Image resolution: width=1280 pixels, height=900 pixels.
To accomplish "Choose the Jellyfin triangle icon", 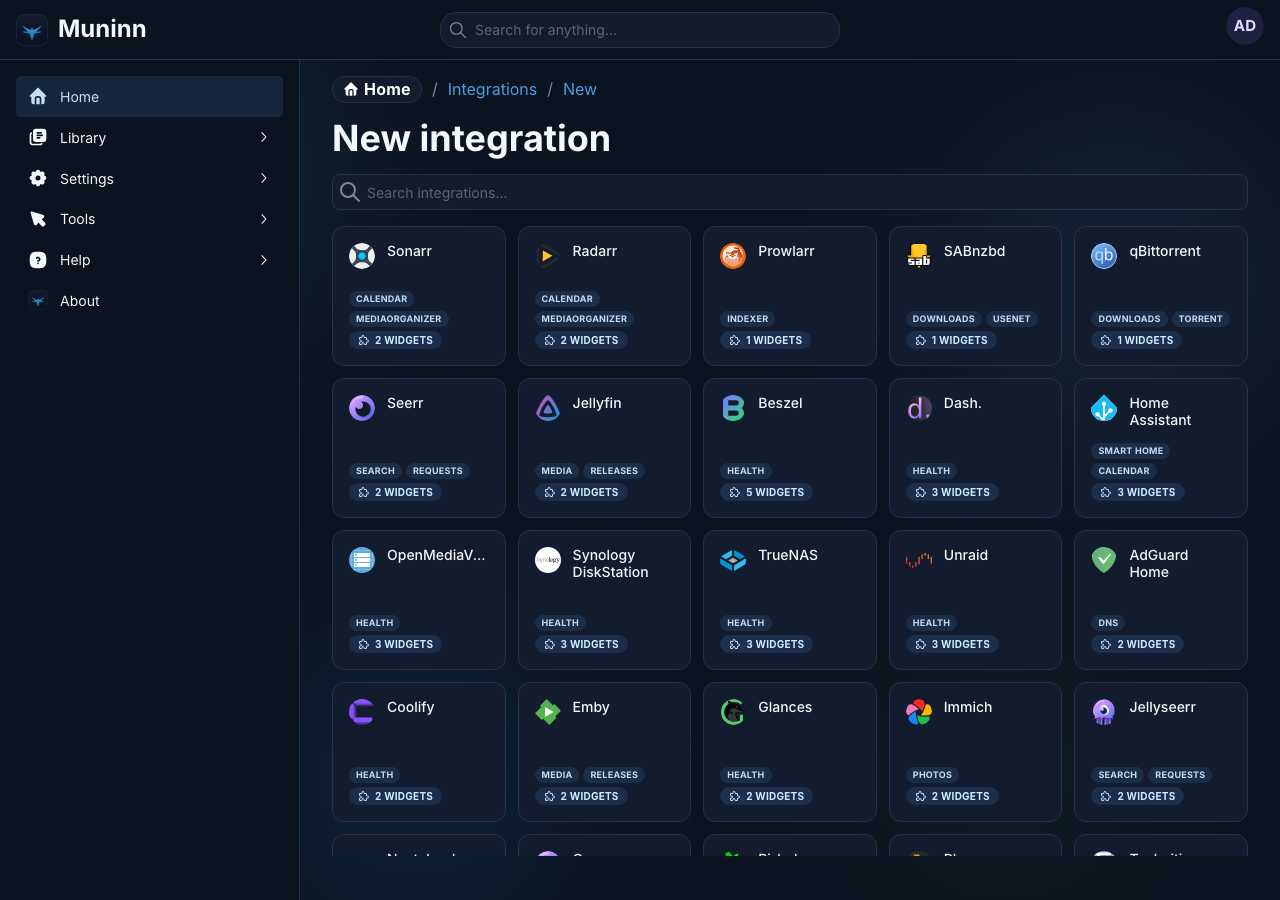I will point(548,408).
